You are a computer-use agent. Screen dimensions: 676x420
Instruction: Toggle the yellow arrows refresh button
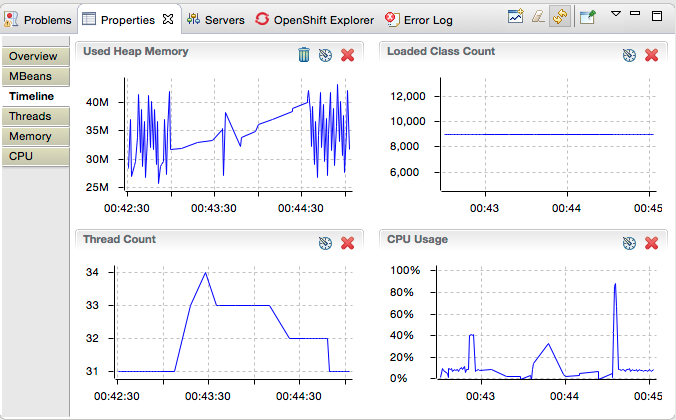tap(560, 17)
